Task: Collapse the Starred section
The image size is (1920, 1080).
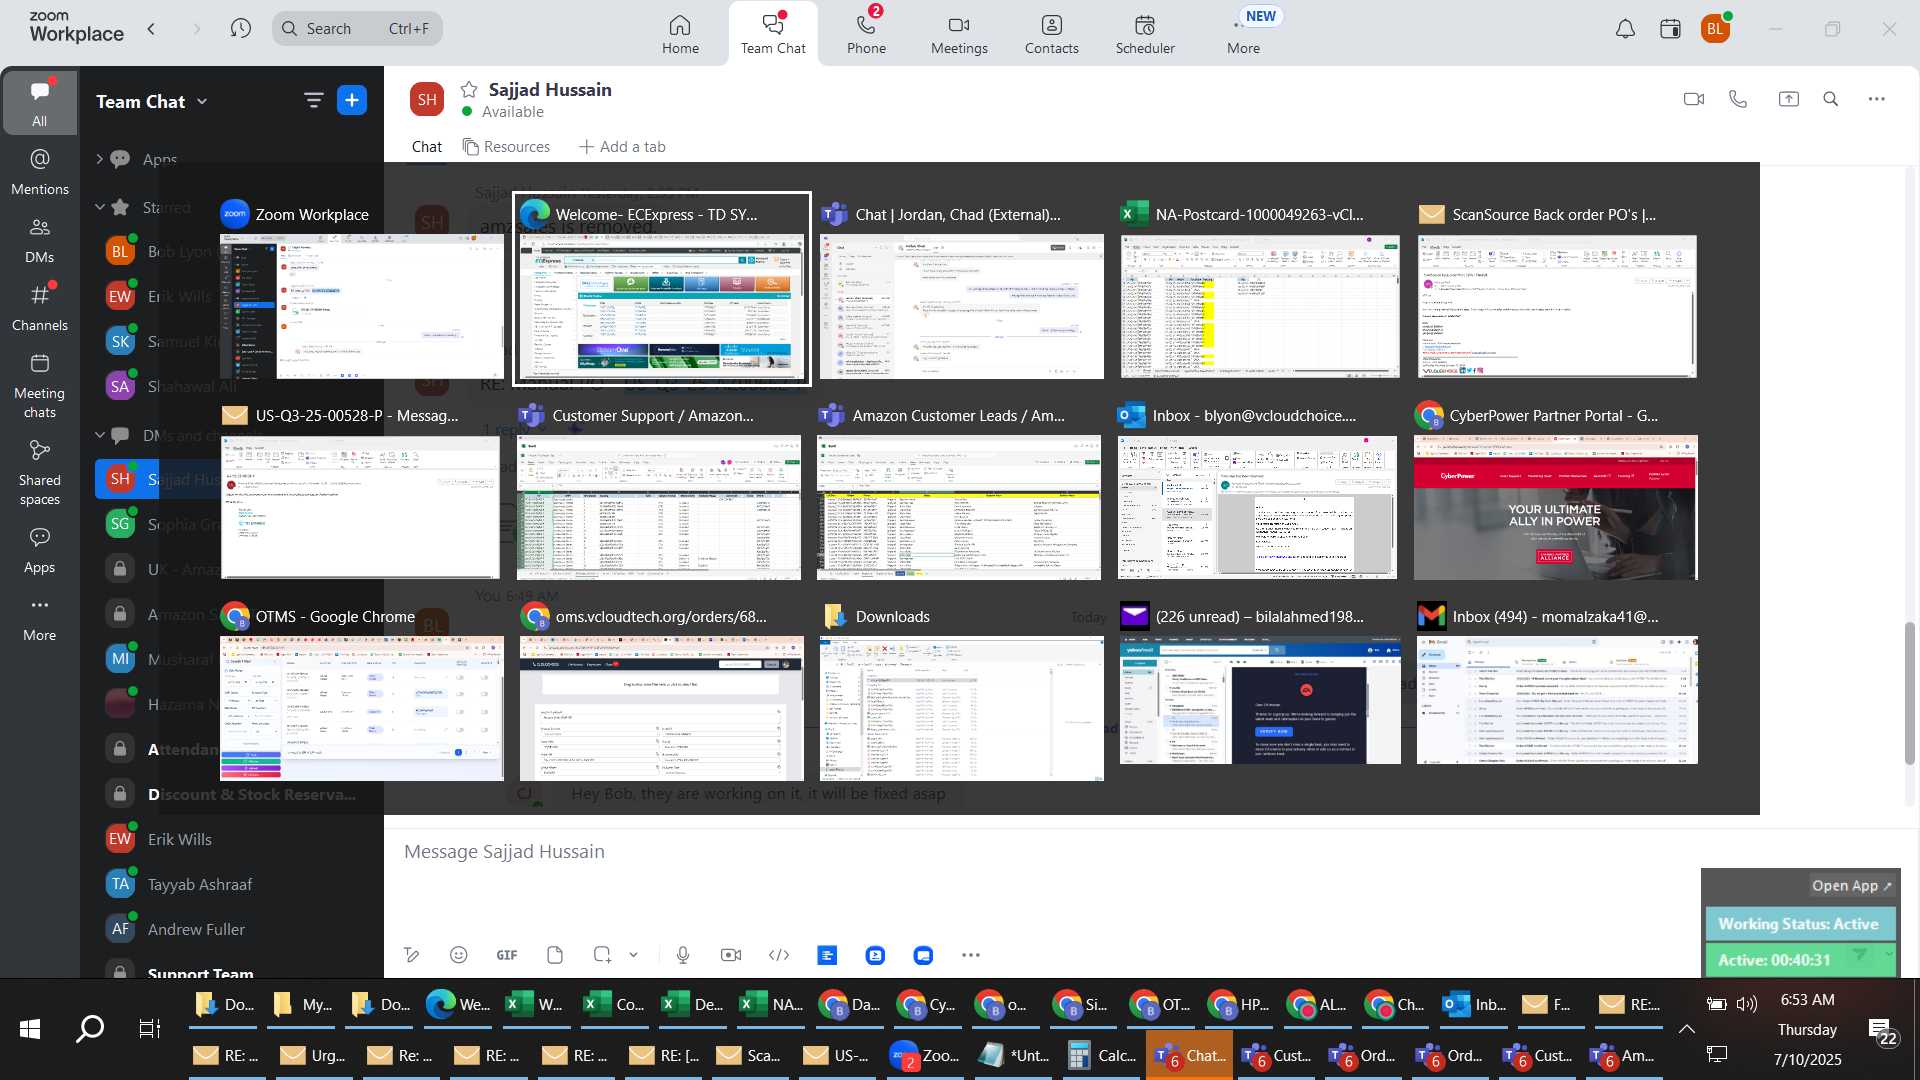Action: pos(99,207)
